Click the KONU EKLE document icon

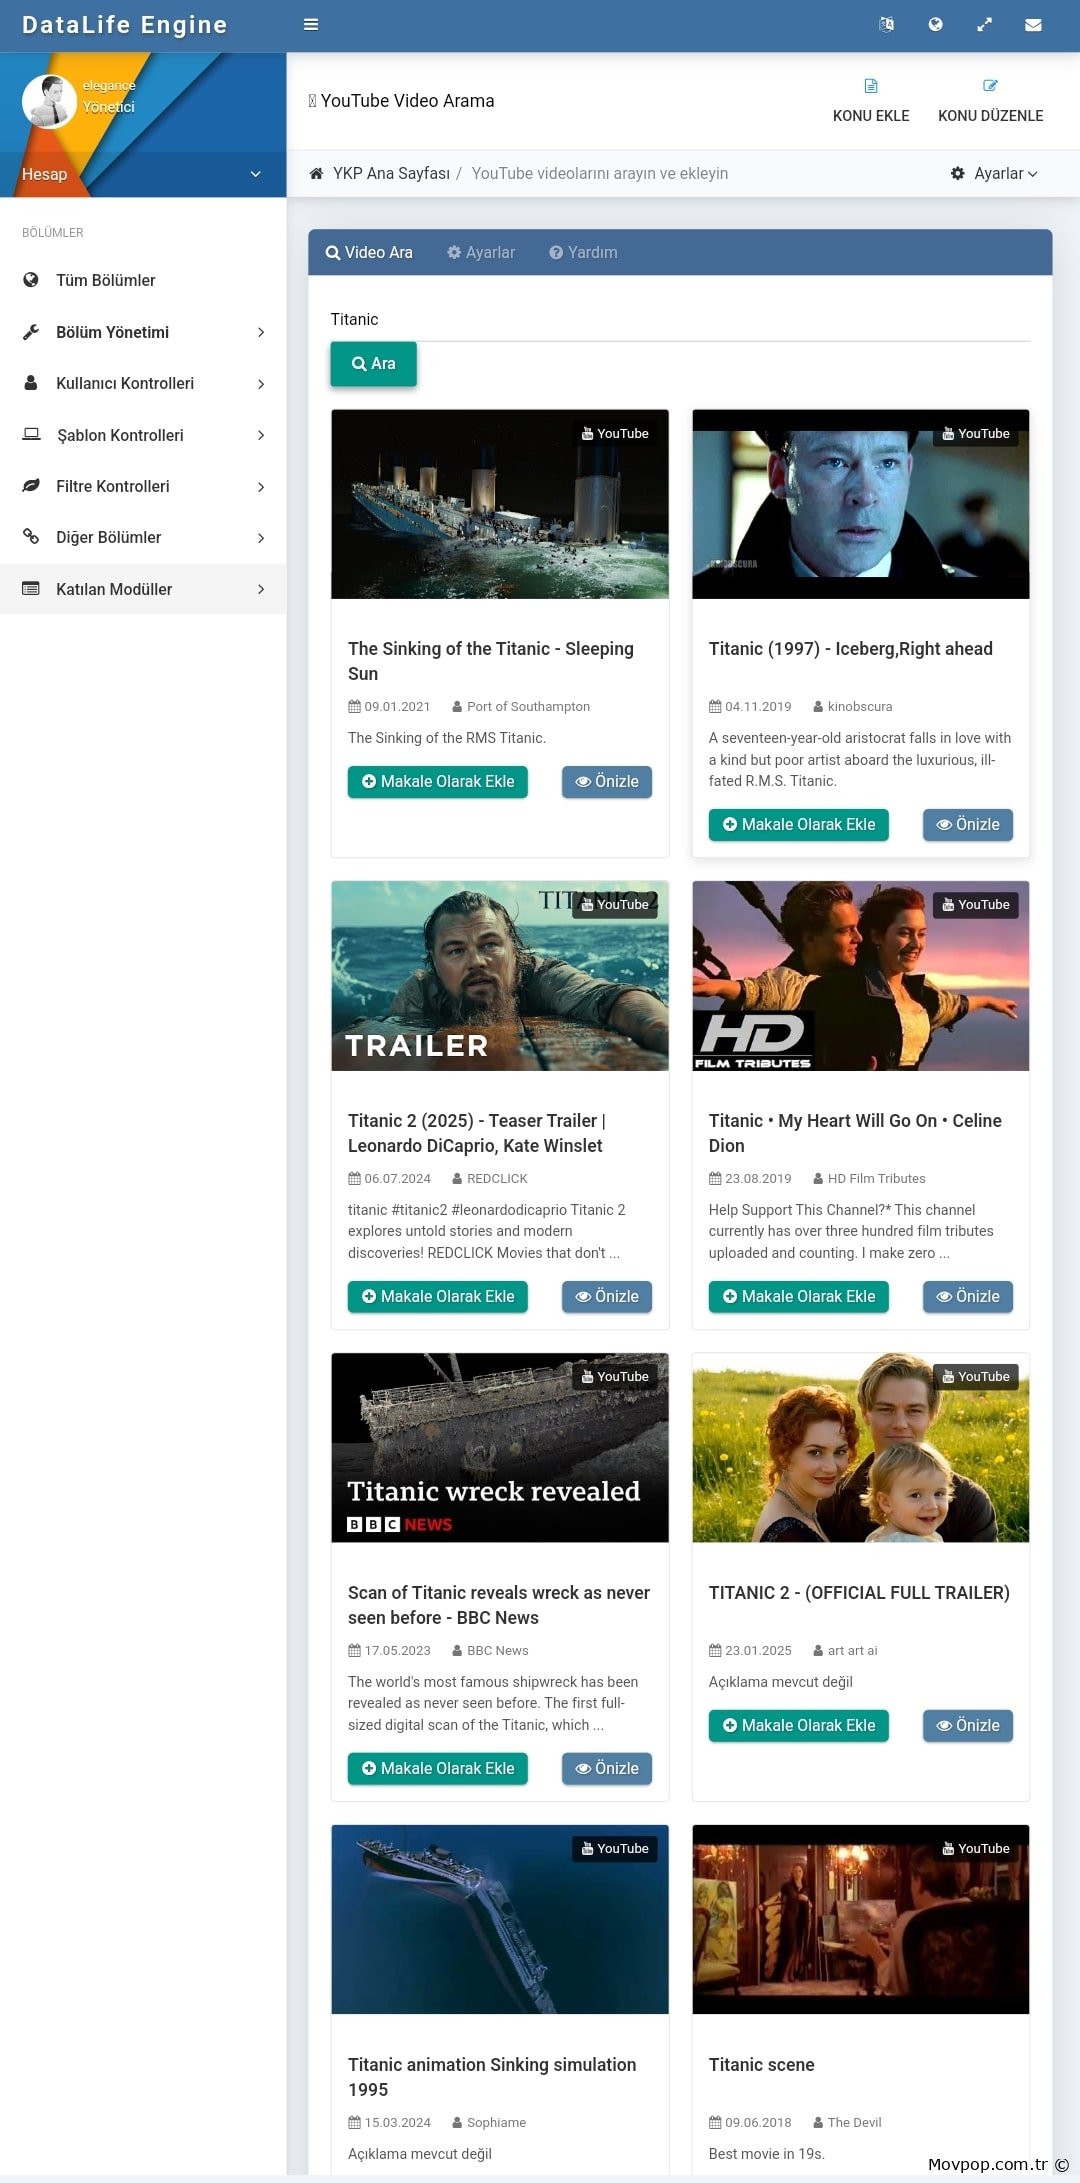pyautogui.click(x=871, y=86)
